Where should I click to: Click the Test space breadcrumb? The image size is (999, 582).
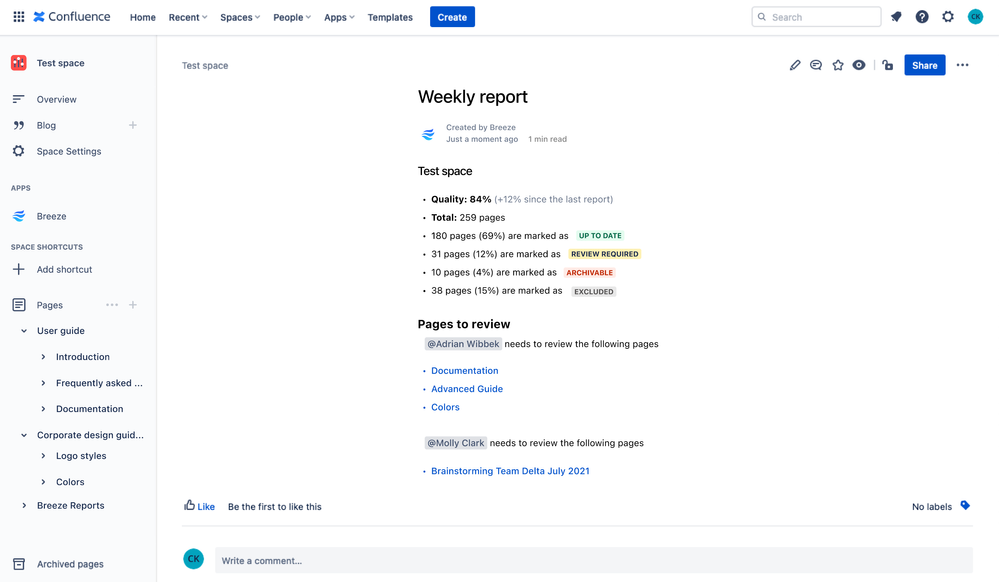(205, 65)
